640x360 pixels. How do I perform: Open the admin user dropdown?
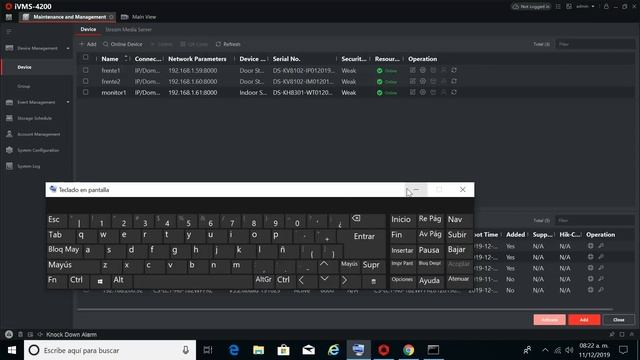(585, 7)
